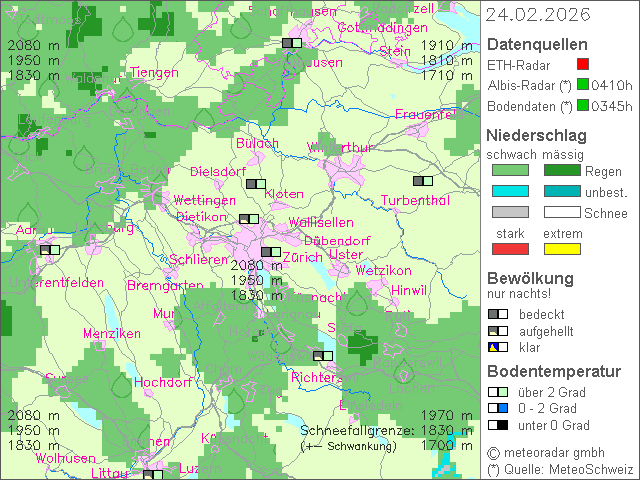Click the 'meteoradar gmbh' copyright text
Viewport: 640px width, 480px height.
pos(559,453)
